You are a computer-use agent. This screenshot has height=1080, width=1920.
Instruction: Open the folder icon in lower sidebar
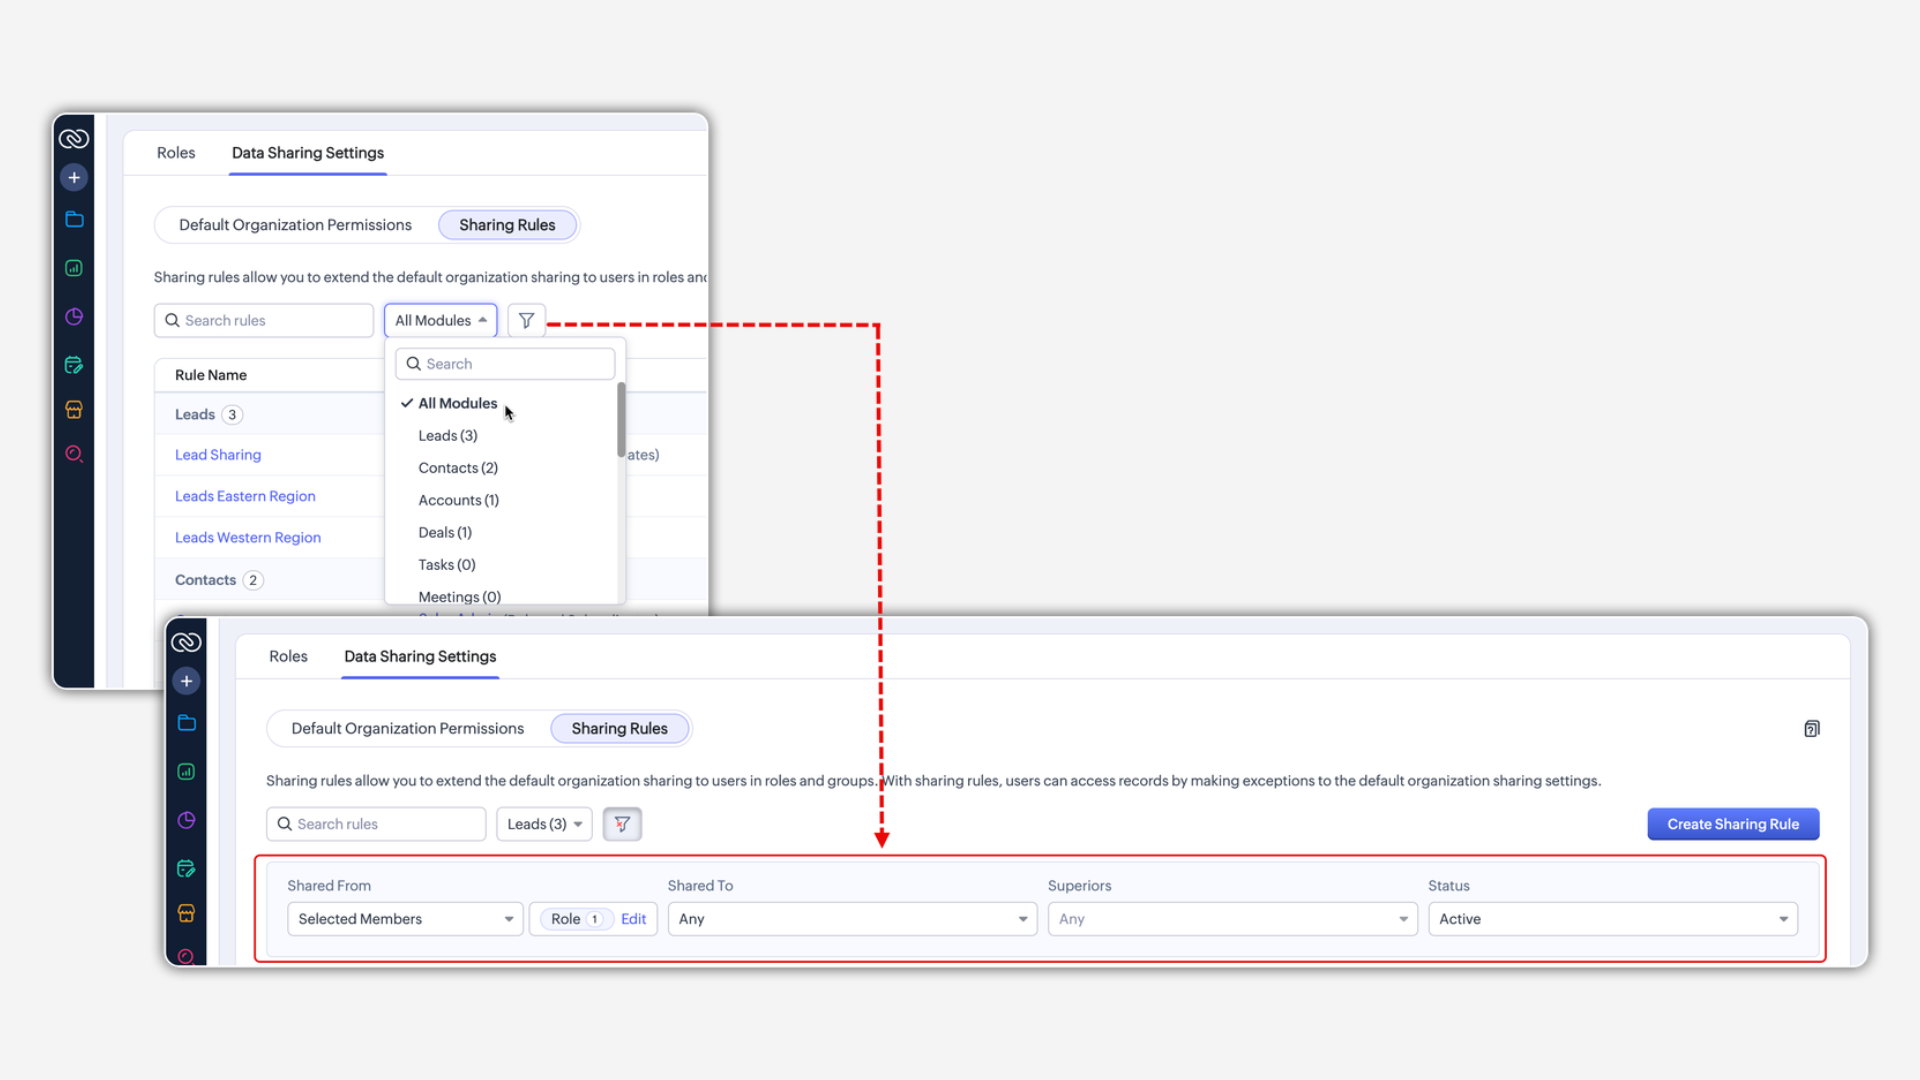tap(186, 723)
